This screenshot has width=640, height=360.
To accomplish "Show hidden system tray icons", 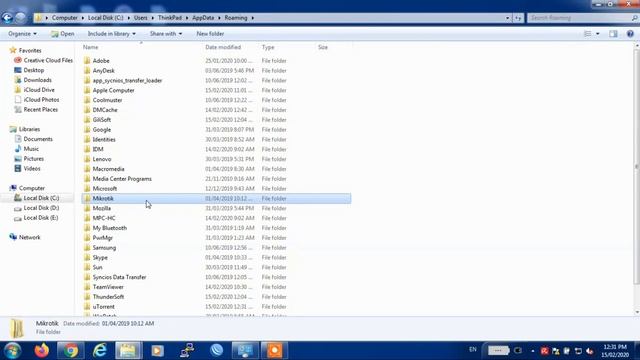I will pyautogui.click(x=533, y=351).
